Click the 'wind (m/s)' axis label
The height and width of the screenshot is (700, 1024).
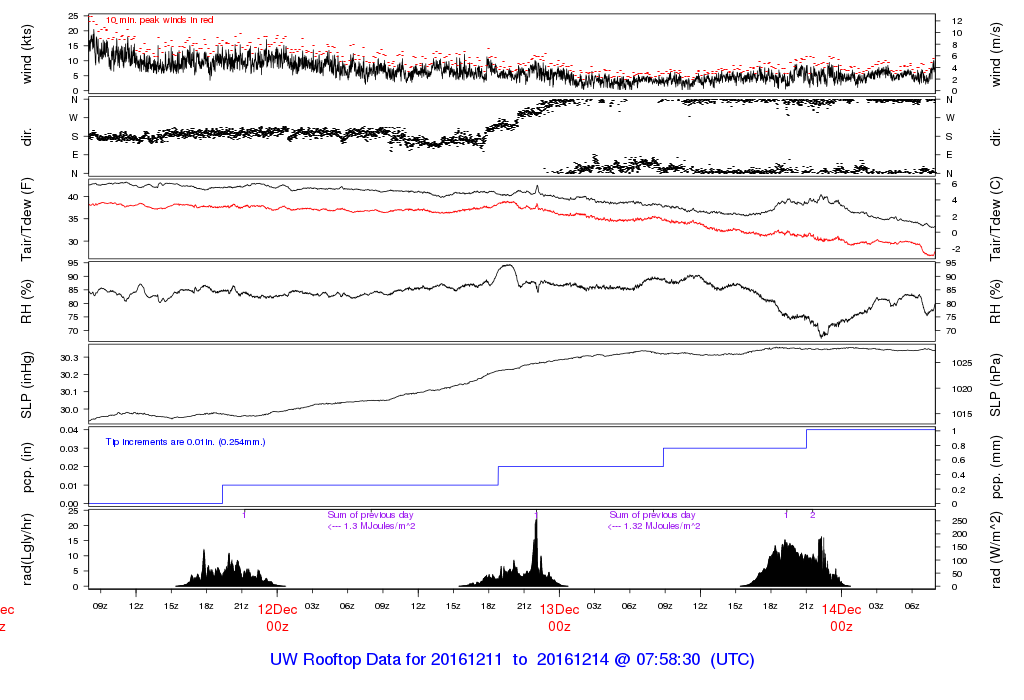(995, 54)
